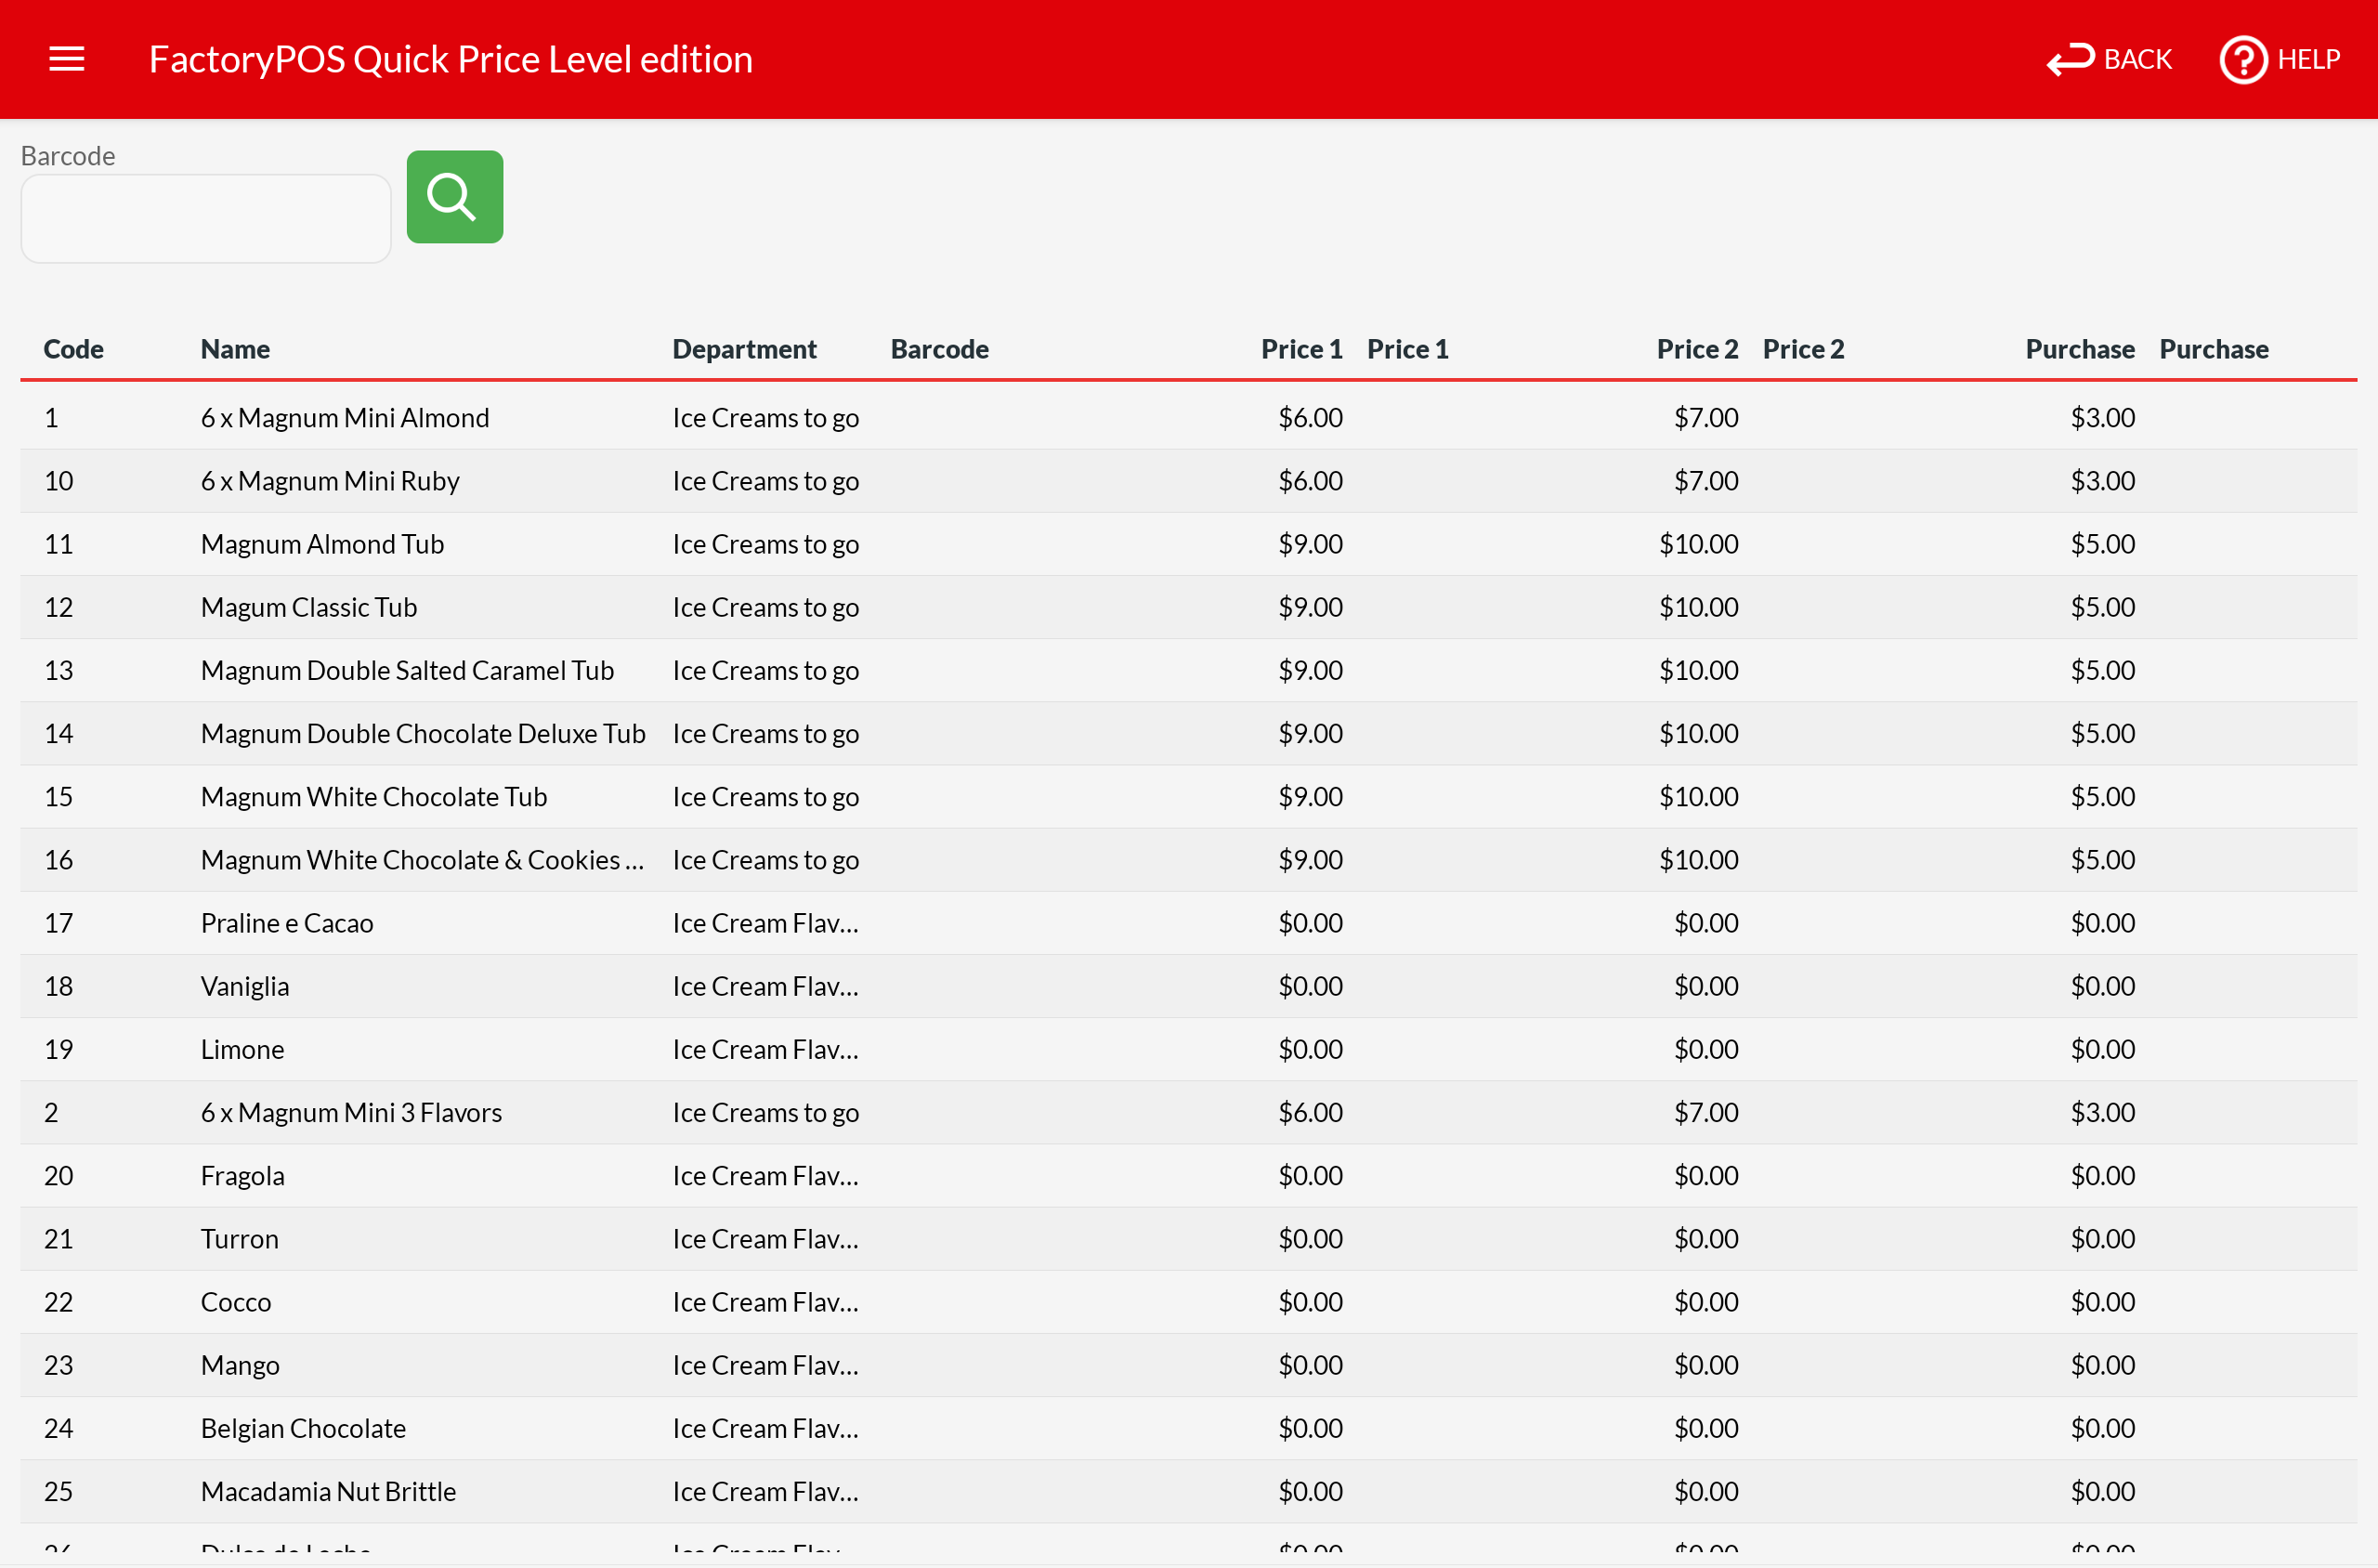Viewport: 2378px width, 1568px height.
Task: Select the Magnum Almond Tub row
Action: (322, 544)
